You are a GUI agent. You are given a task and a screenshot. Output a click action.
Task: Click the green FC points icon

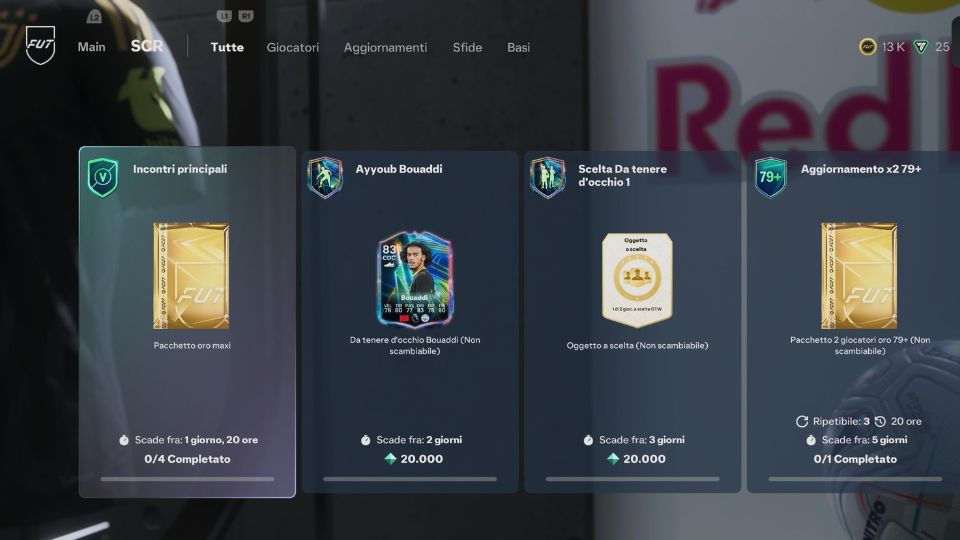[921, 47]
